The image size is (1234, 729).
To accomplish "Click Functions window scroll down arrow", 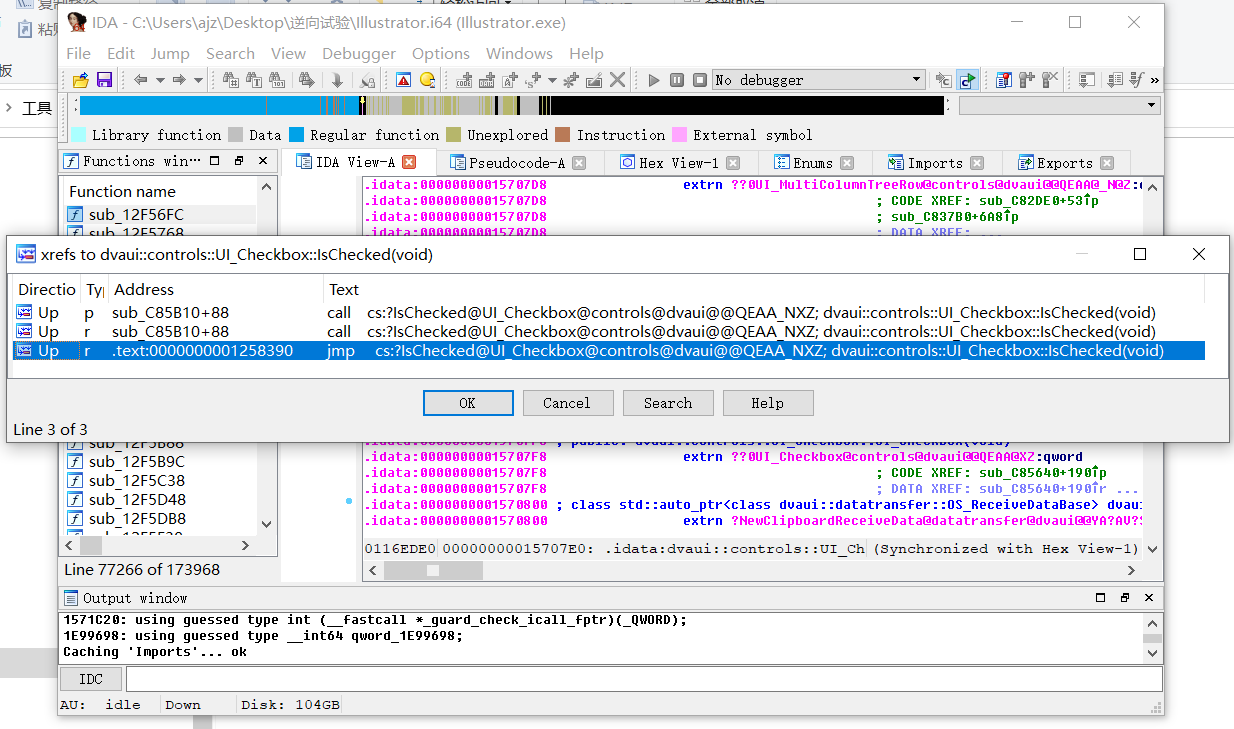I will [x=266, y=525].
